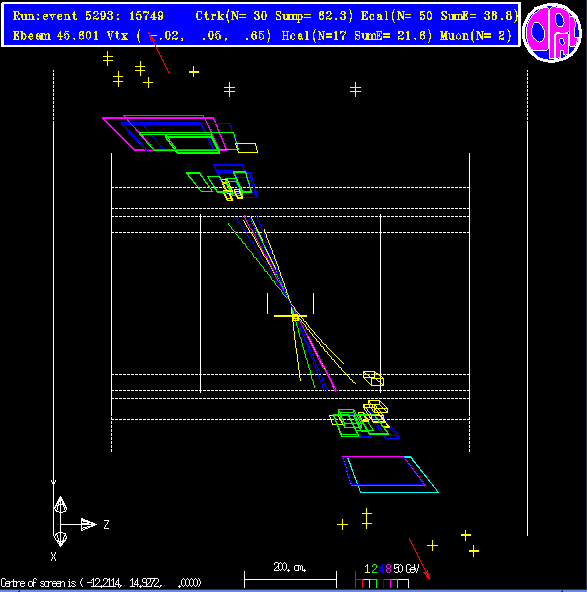Click the OPAL logo in the corner
The image size is (587, 592).
(x=552, y=32)
